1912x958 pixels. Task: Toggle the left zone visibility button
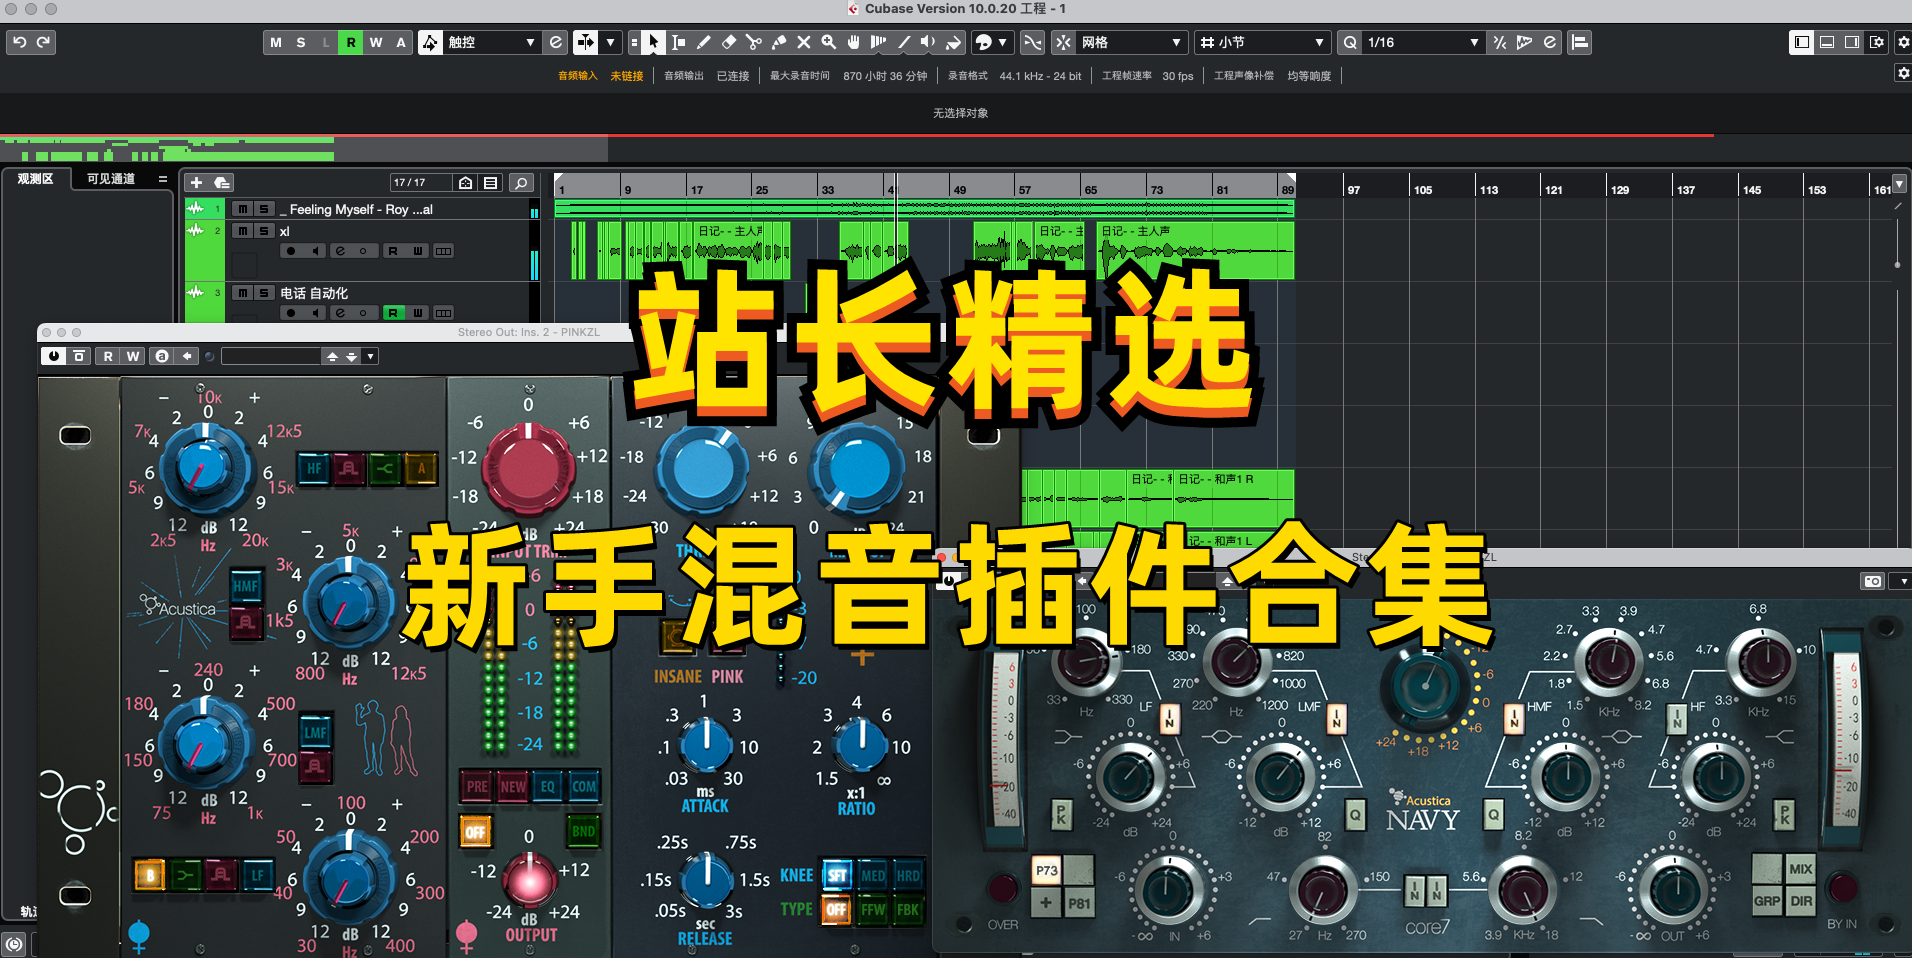click(x=1801, y=42)
